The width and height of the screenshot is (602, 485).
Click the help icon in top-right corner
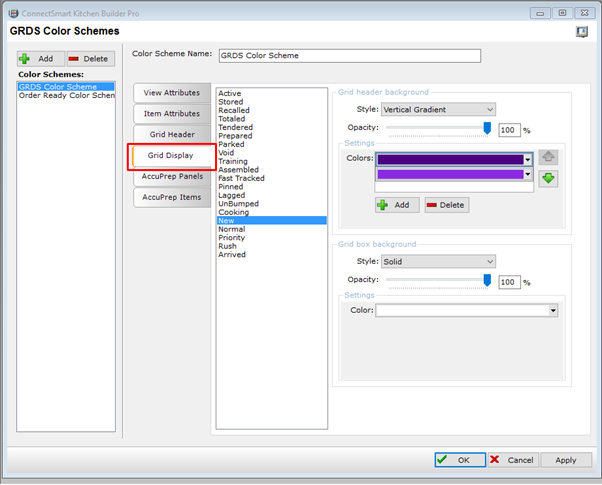coord(581,32)
